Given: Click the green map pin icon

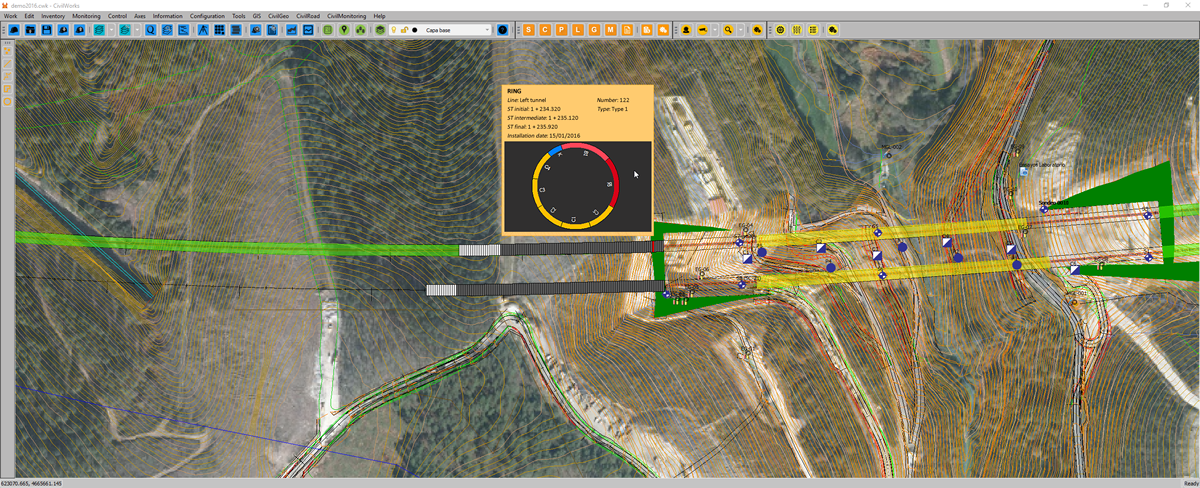Looking at the screenshot, I should pos(344,30).
